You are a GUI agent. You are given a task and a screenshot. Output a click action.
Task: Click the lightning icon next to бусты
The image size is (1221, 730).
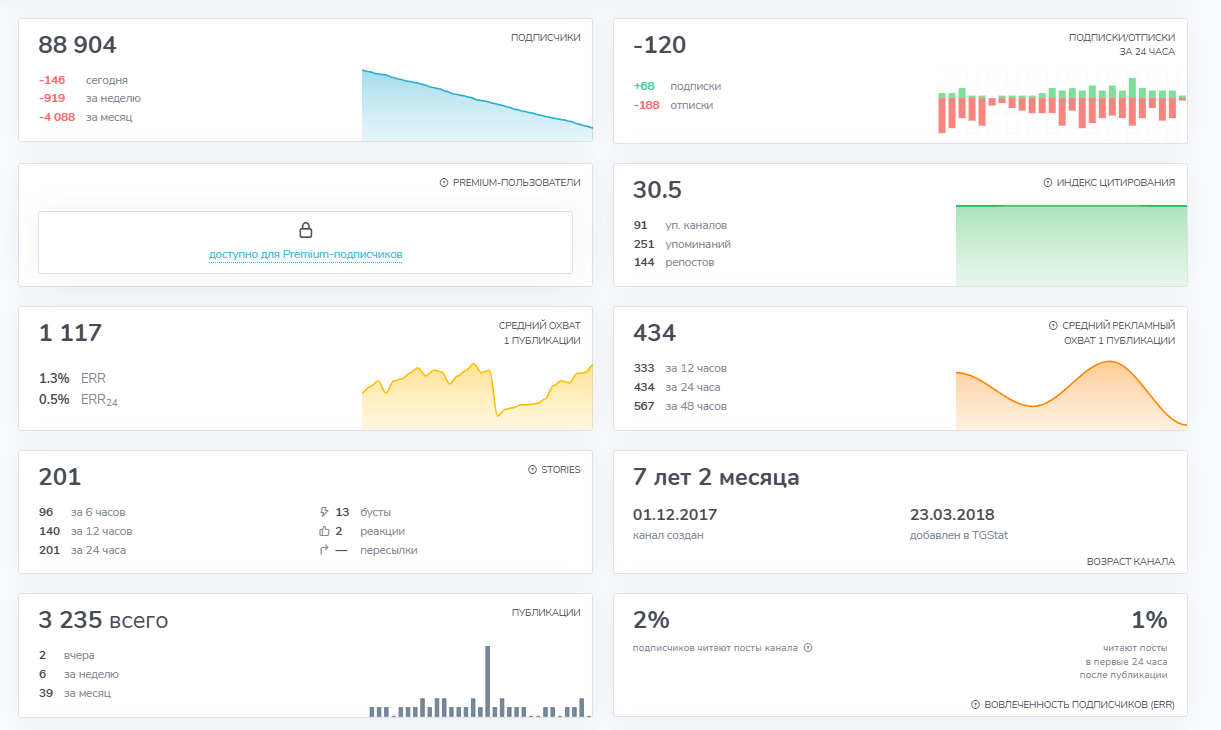[x=324, y=512]
